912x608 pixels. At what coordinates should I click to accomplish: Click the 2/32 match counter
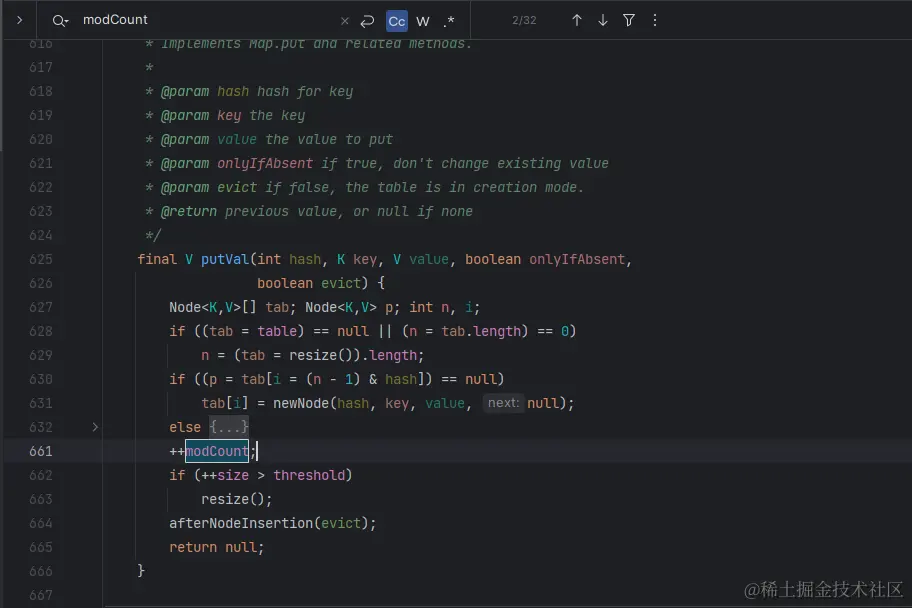[x=524, y=20]
